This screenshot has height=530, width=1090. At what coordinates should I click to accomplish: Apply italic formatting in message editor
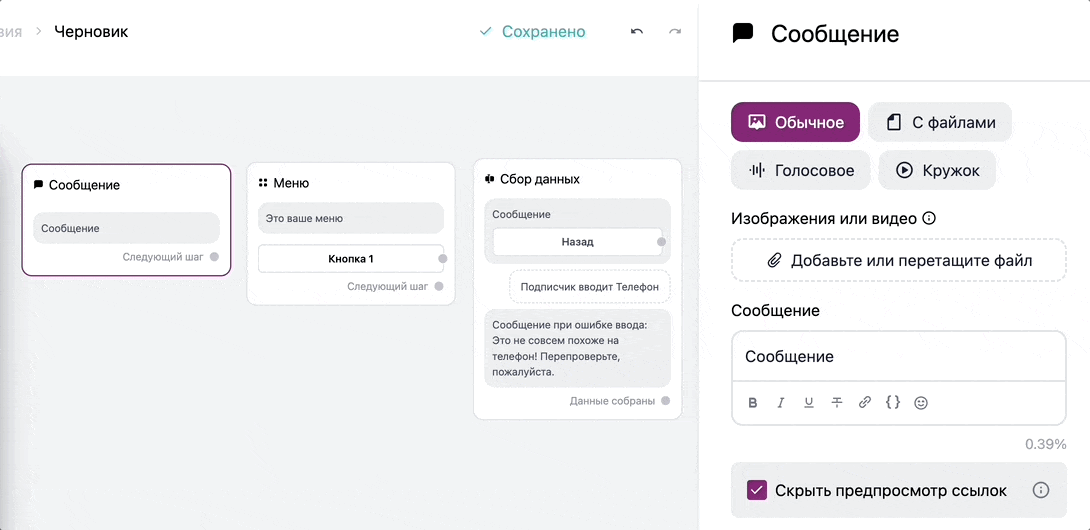(x=781, y=402)
